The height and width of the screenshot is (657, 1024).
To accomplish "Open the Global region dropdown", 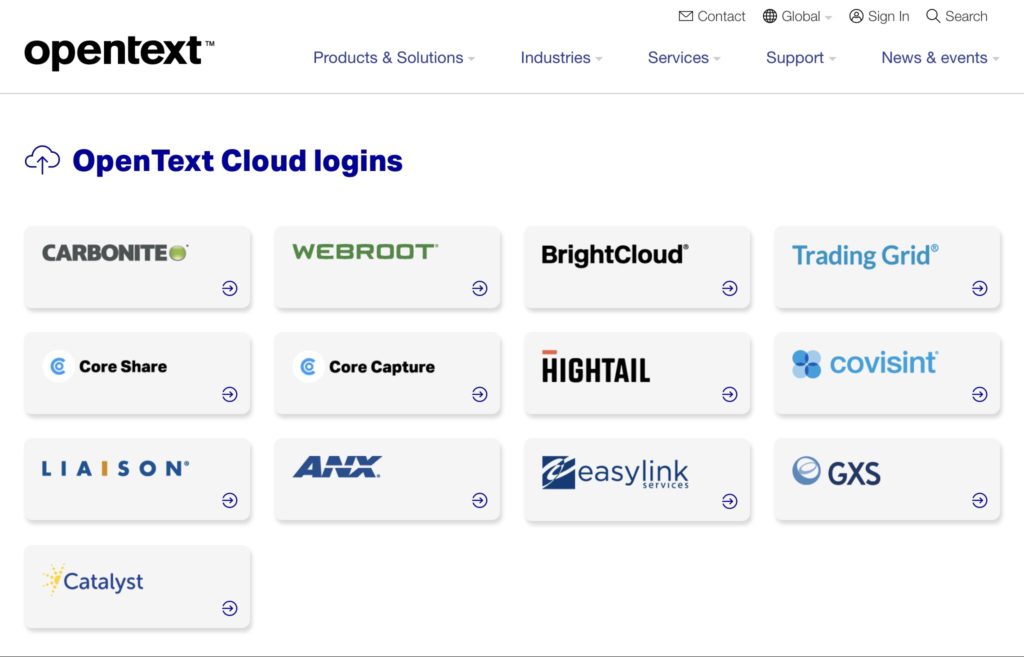I will (797, 16).
